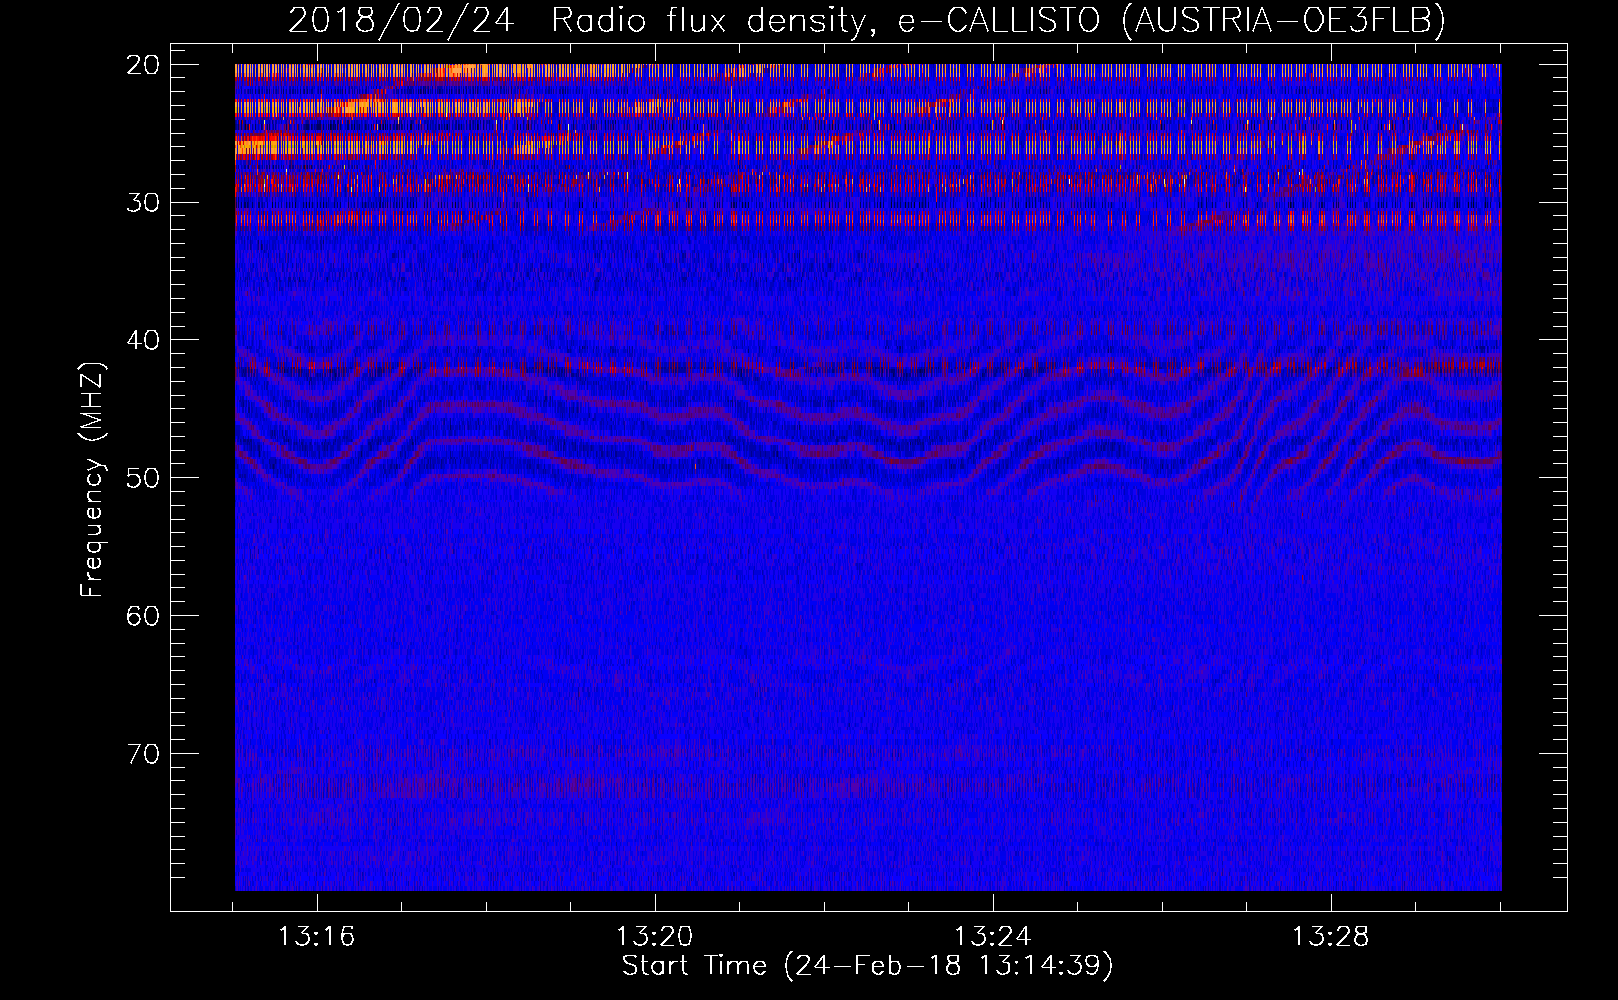Click the plot title 'Radio flux density, e-CALLISTO'
The image size is (1618, 1000).
(829, 20)
